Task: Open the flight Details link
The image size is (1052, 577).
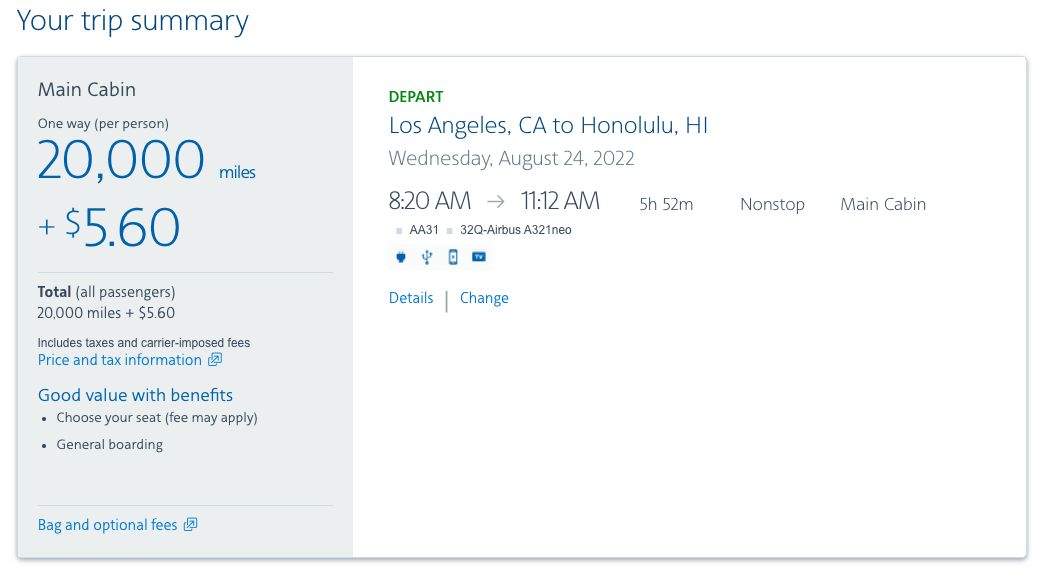Action: click(x=411, y=298)
